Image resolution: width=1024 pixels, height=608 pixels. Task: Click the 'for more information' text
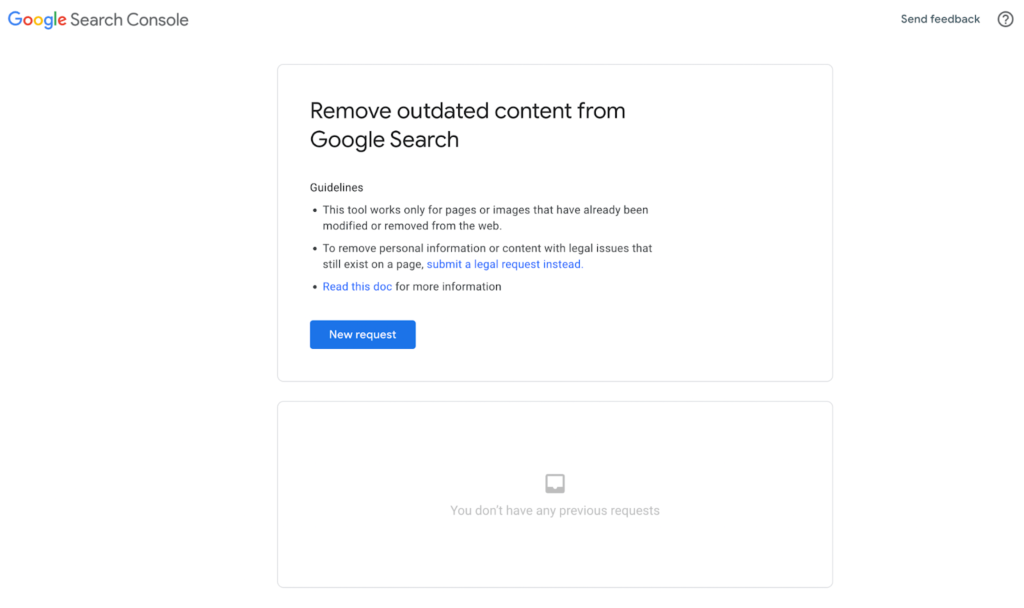[449, 287]
